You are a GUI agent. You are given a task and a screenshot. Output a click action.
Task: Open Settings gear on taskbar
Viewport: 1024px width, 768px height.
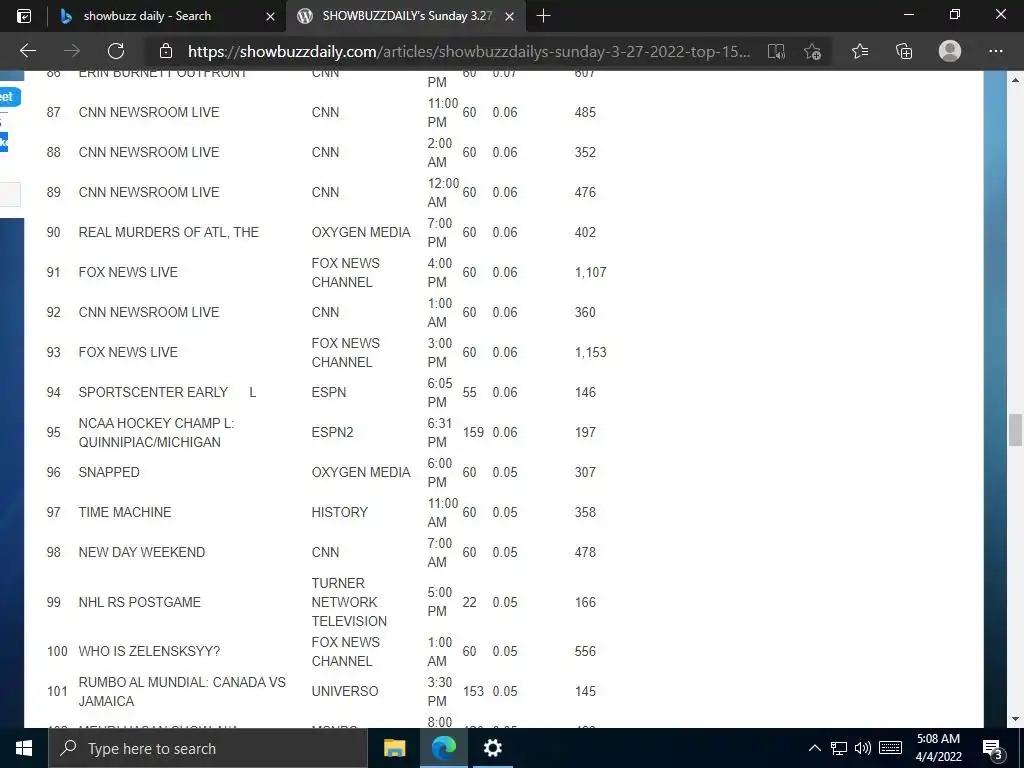492,748
